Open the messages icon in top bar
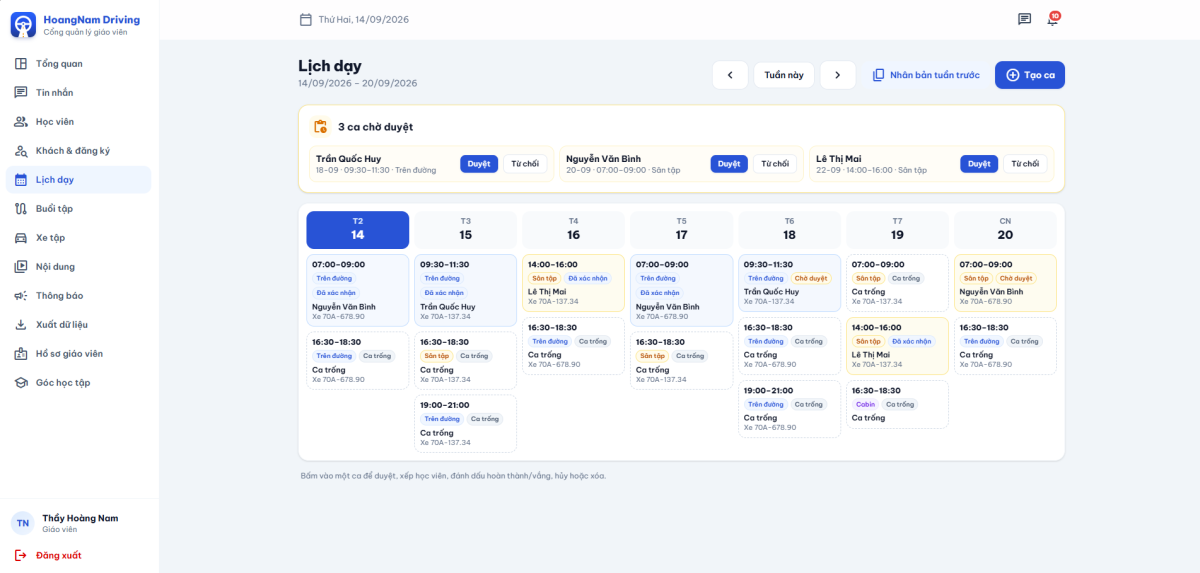The image size is (1200, 573). tap(1024, 19)
